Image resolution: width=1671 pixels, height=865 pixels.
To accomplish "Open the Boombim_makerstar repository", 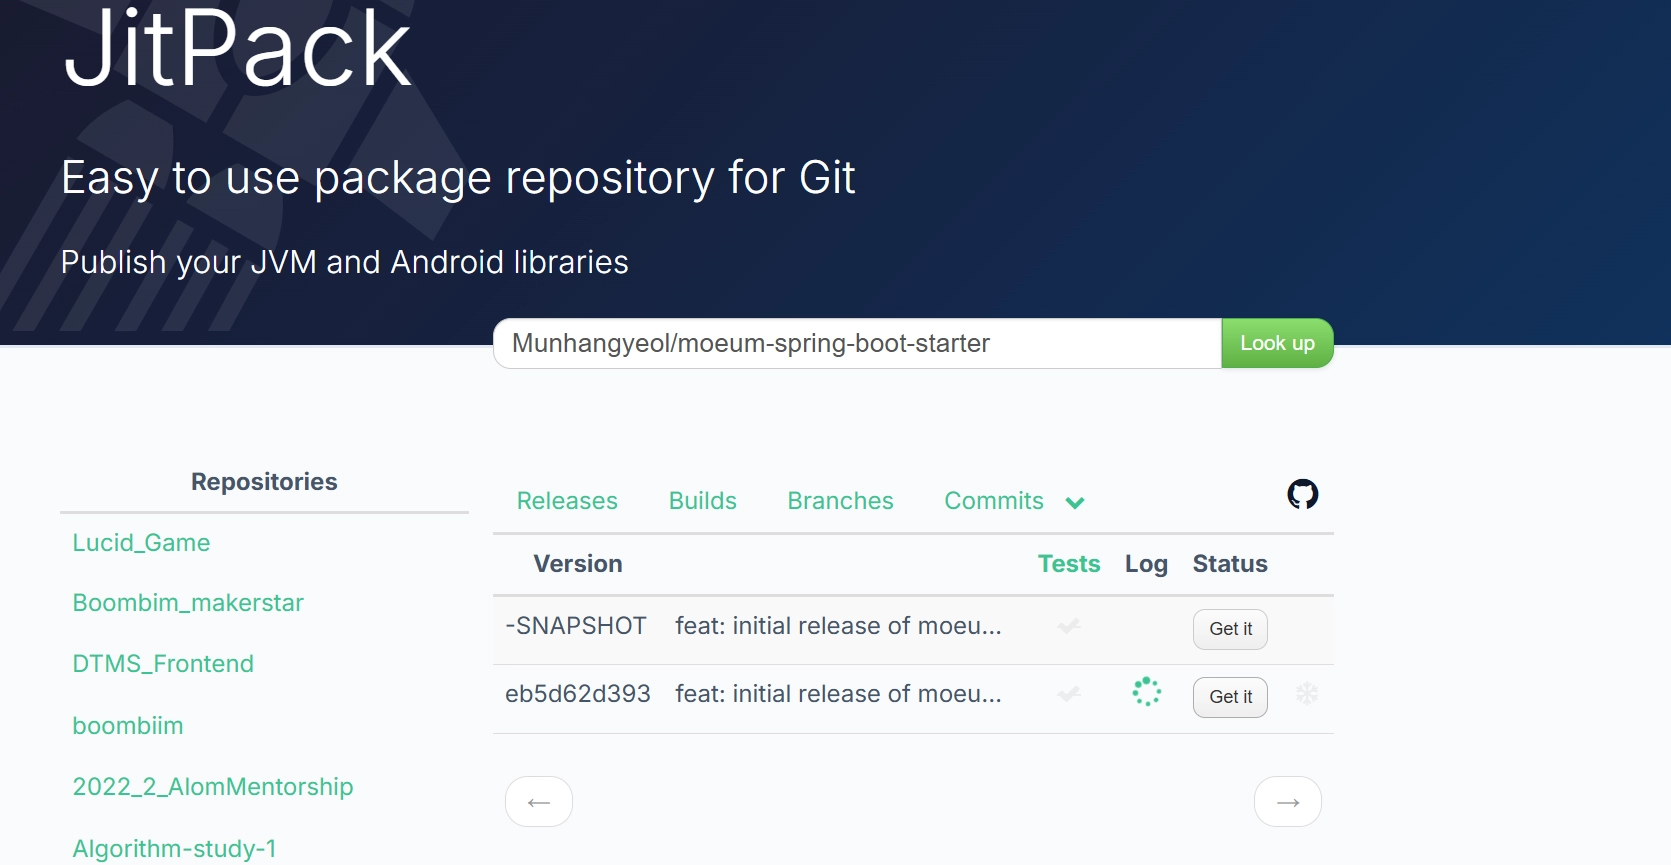I will click(x=188, y=603).
